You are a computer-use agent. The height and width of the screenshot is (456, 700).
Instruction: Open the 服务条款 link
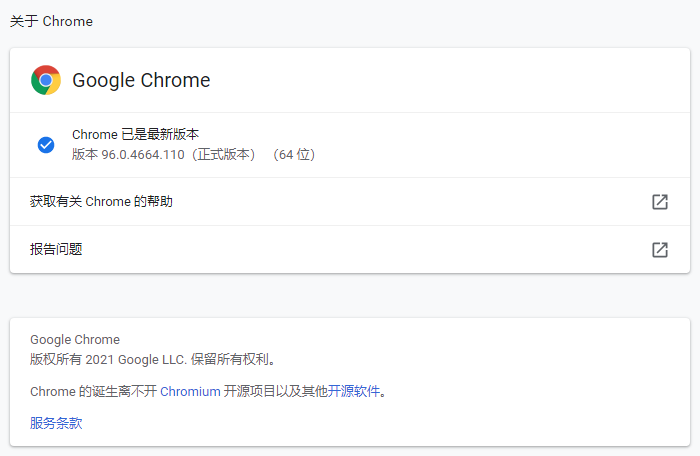(56, 423)
